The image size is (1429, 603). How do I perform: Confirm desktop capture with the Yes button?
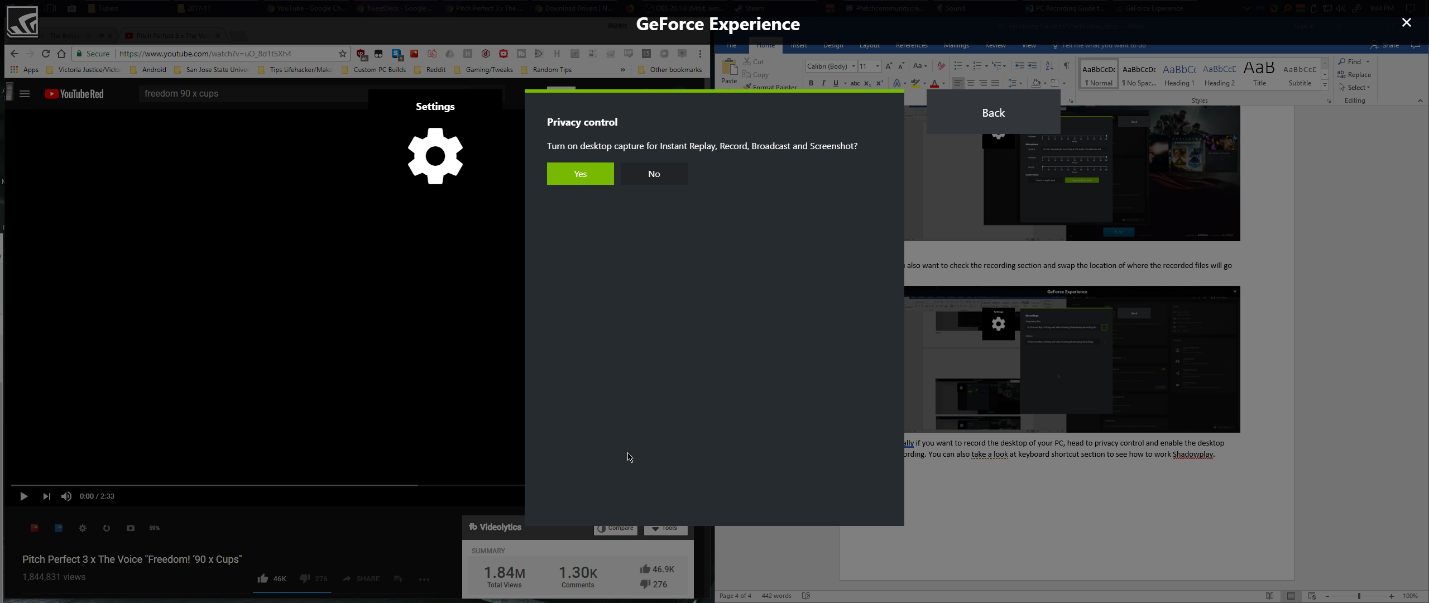coord(580,174)
